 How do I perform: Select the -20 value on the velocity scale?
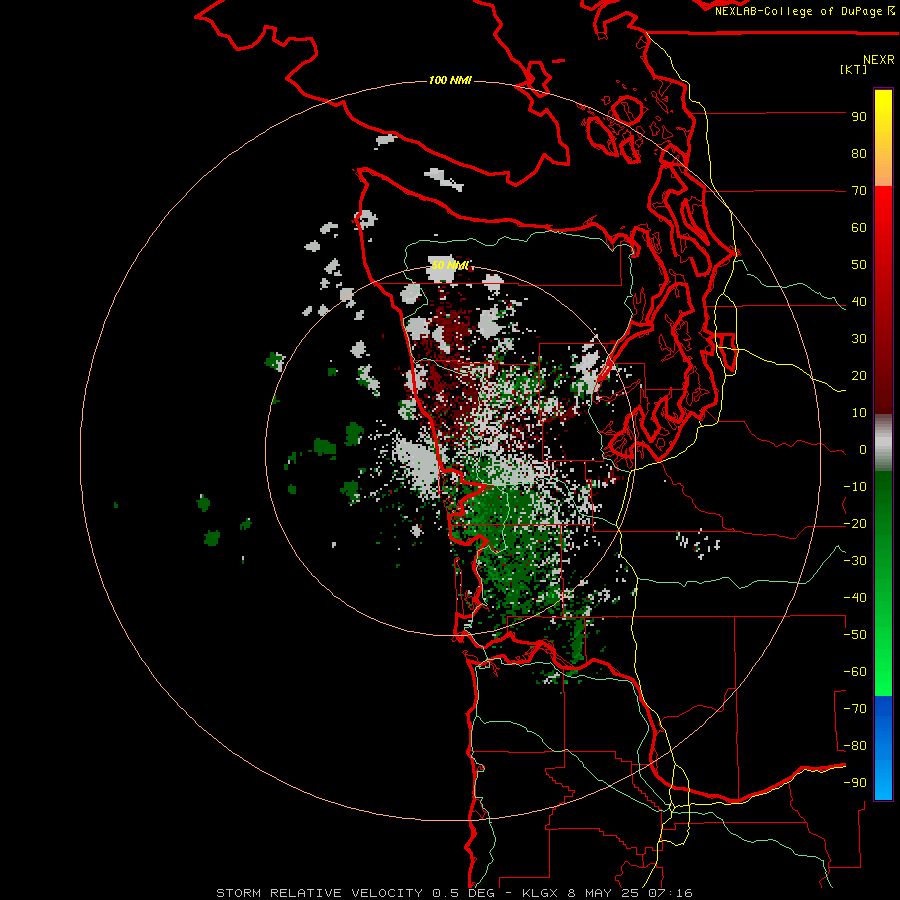855,524
